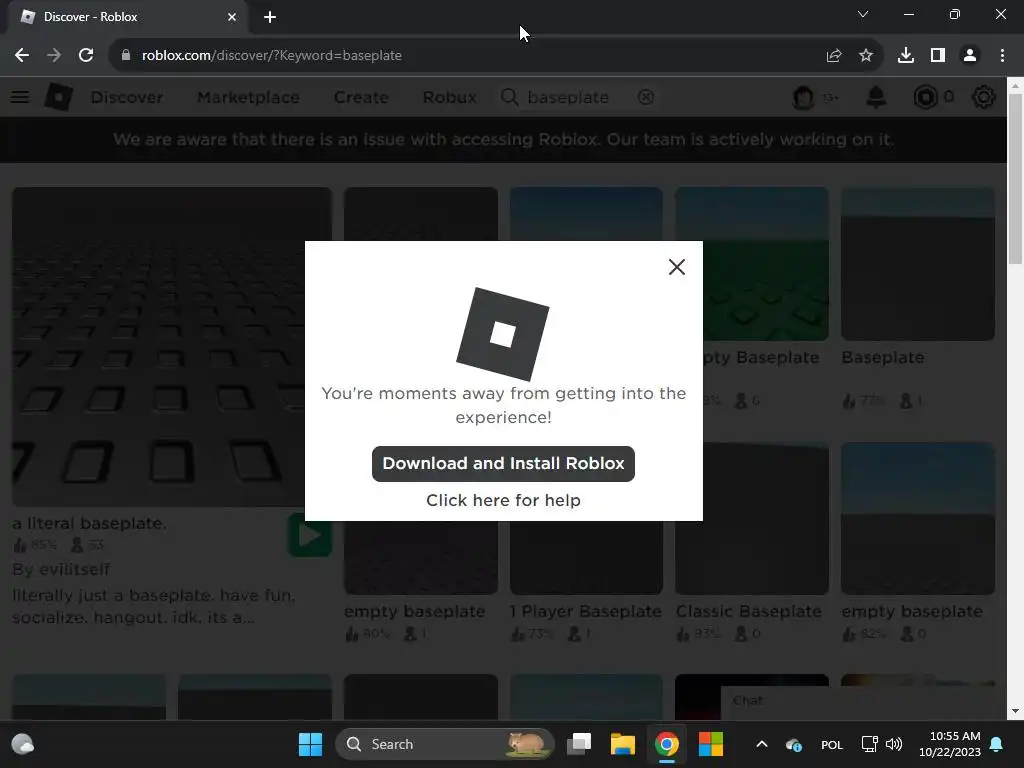This screenshot has height=768, width=1024.
Task: Click the address bar URL
Action: [x=272, y=56]
